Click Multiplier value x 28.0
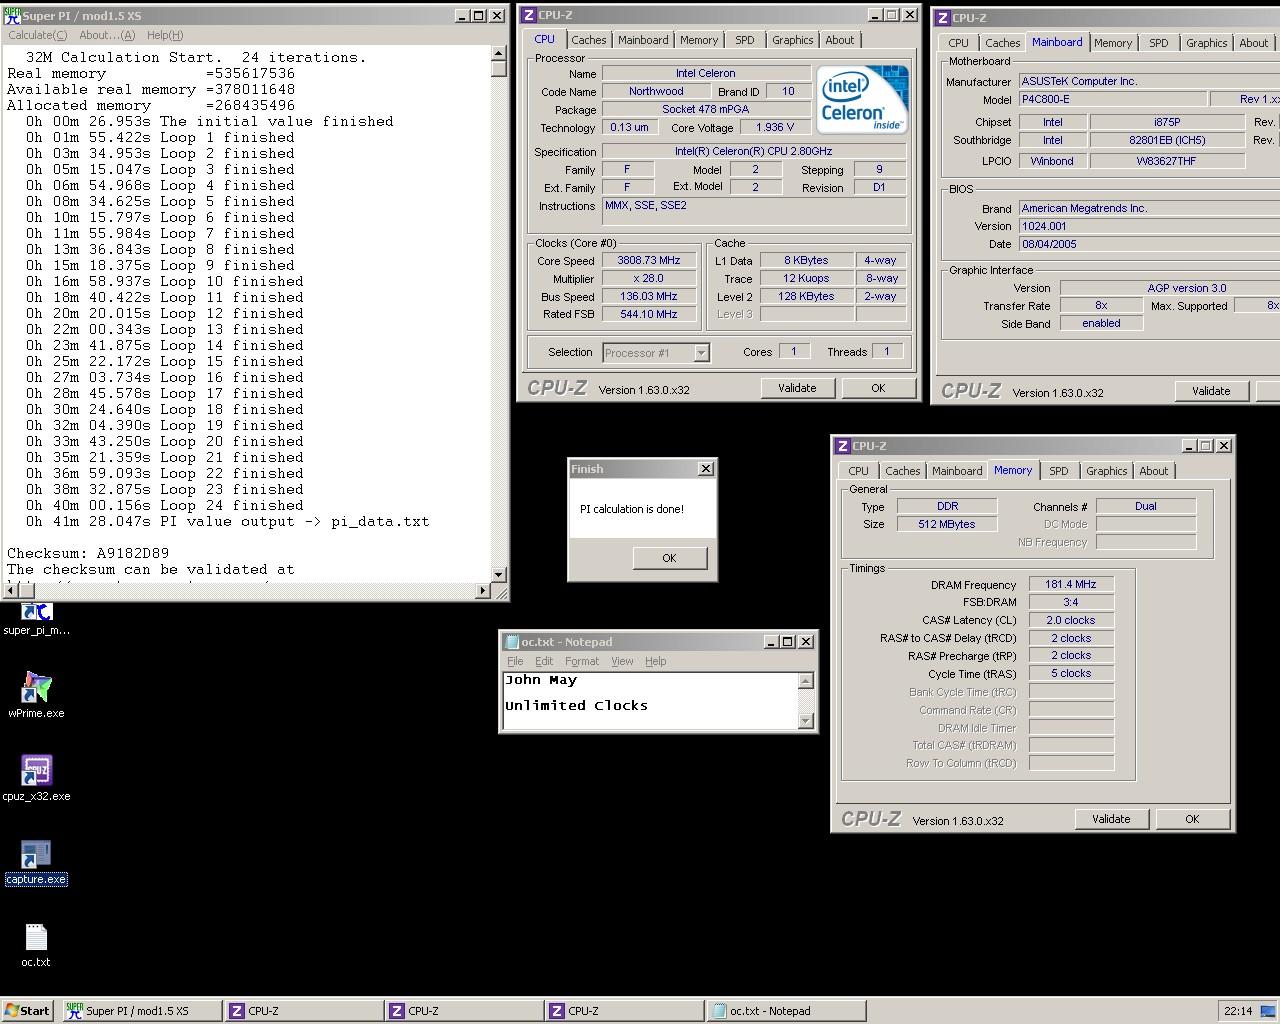Viewport: 1280px width, 1024px height. click(649, 279)
